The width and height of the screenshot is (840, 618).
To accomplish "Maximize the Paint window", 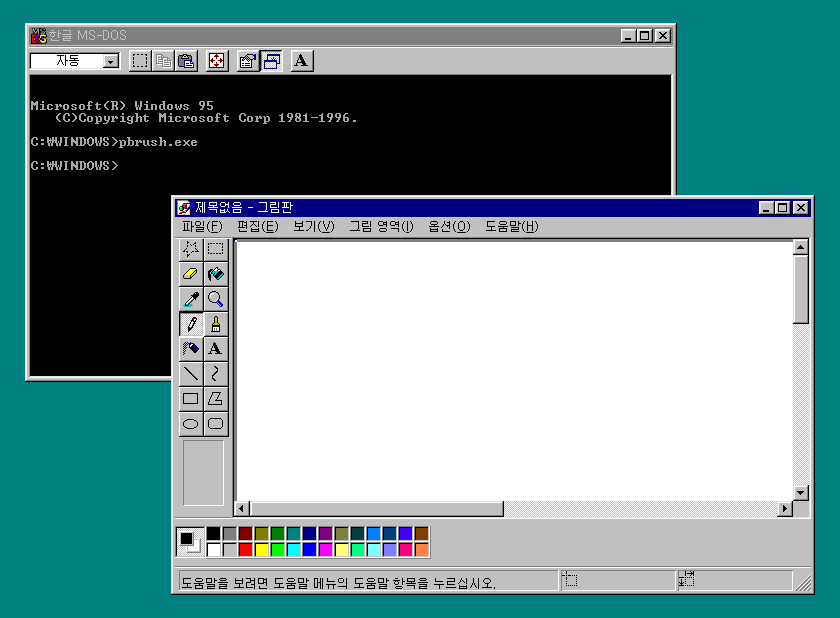I will (x=783, y=208).
